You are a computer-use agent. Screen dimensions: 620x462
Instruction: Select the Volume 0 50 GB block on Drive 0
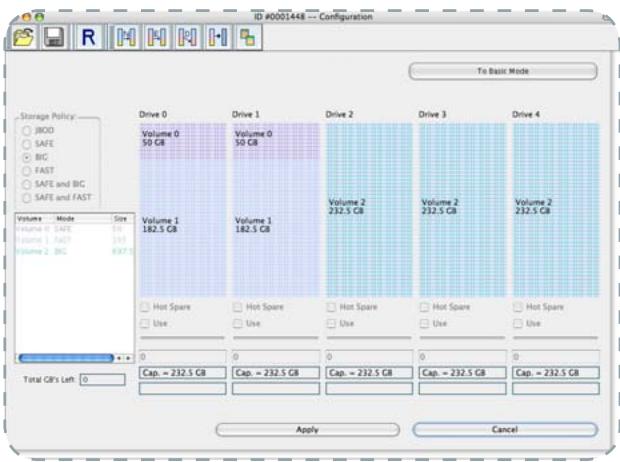coord(183,141)
